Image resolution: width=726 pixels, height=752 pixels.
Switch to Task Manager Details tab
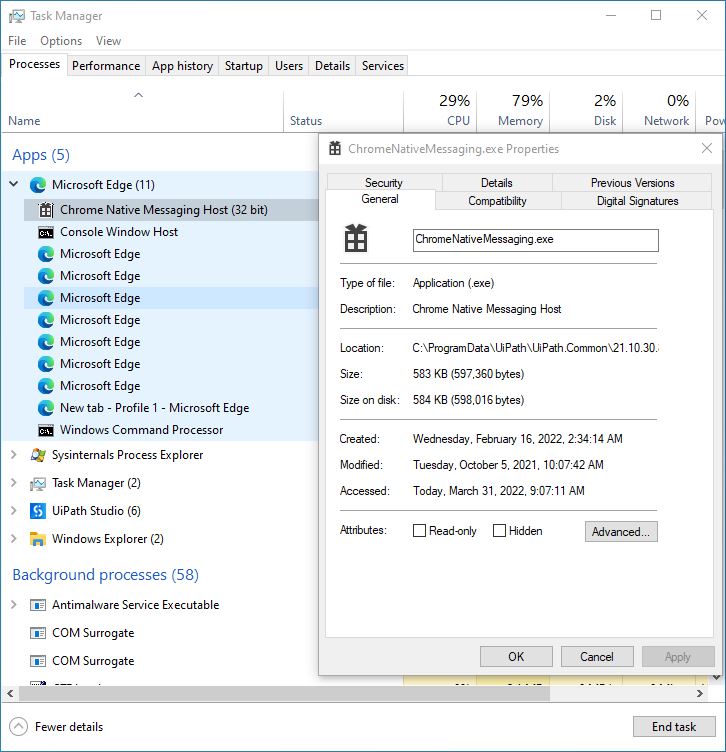tap(332, 66)
